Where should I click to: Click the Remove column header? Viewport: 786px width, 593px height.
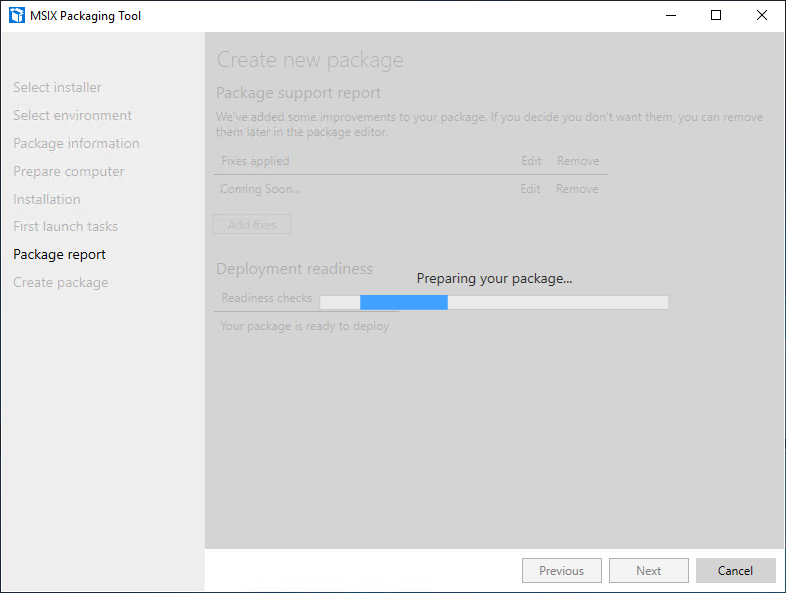578,161
